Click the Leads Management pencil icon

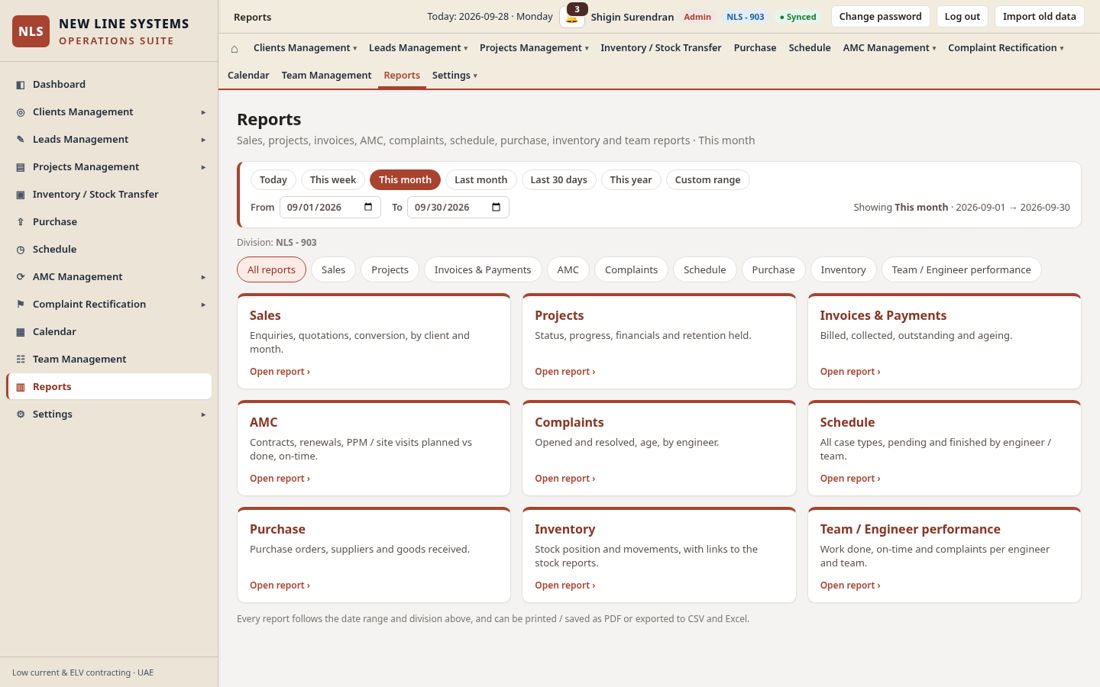click(20, 140)
